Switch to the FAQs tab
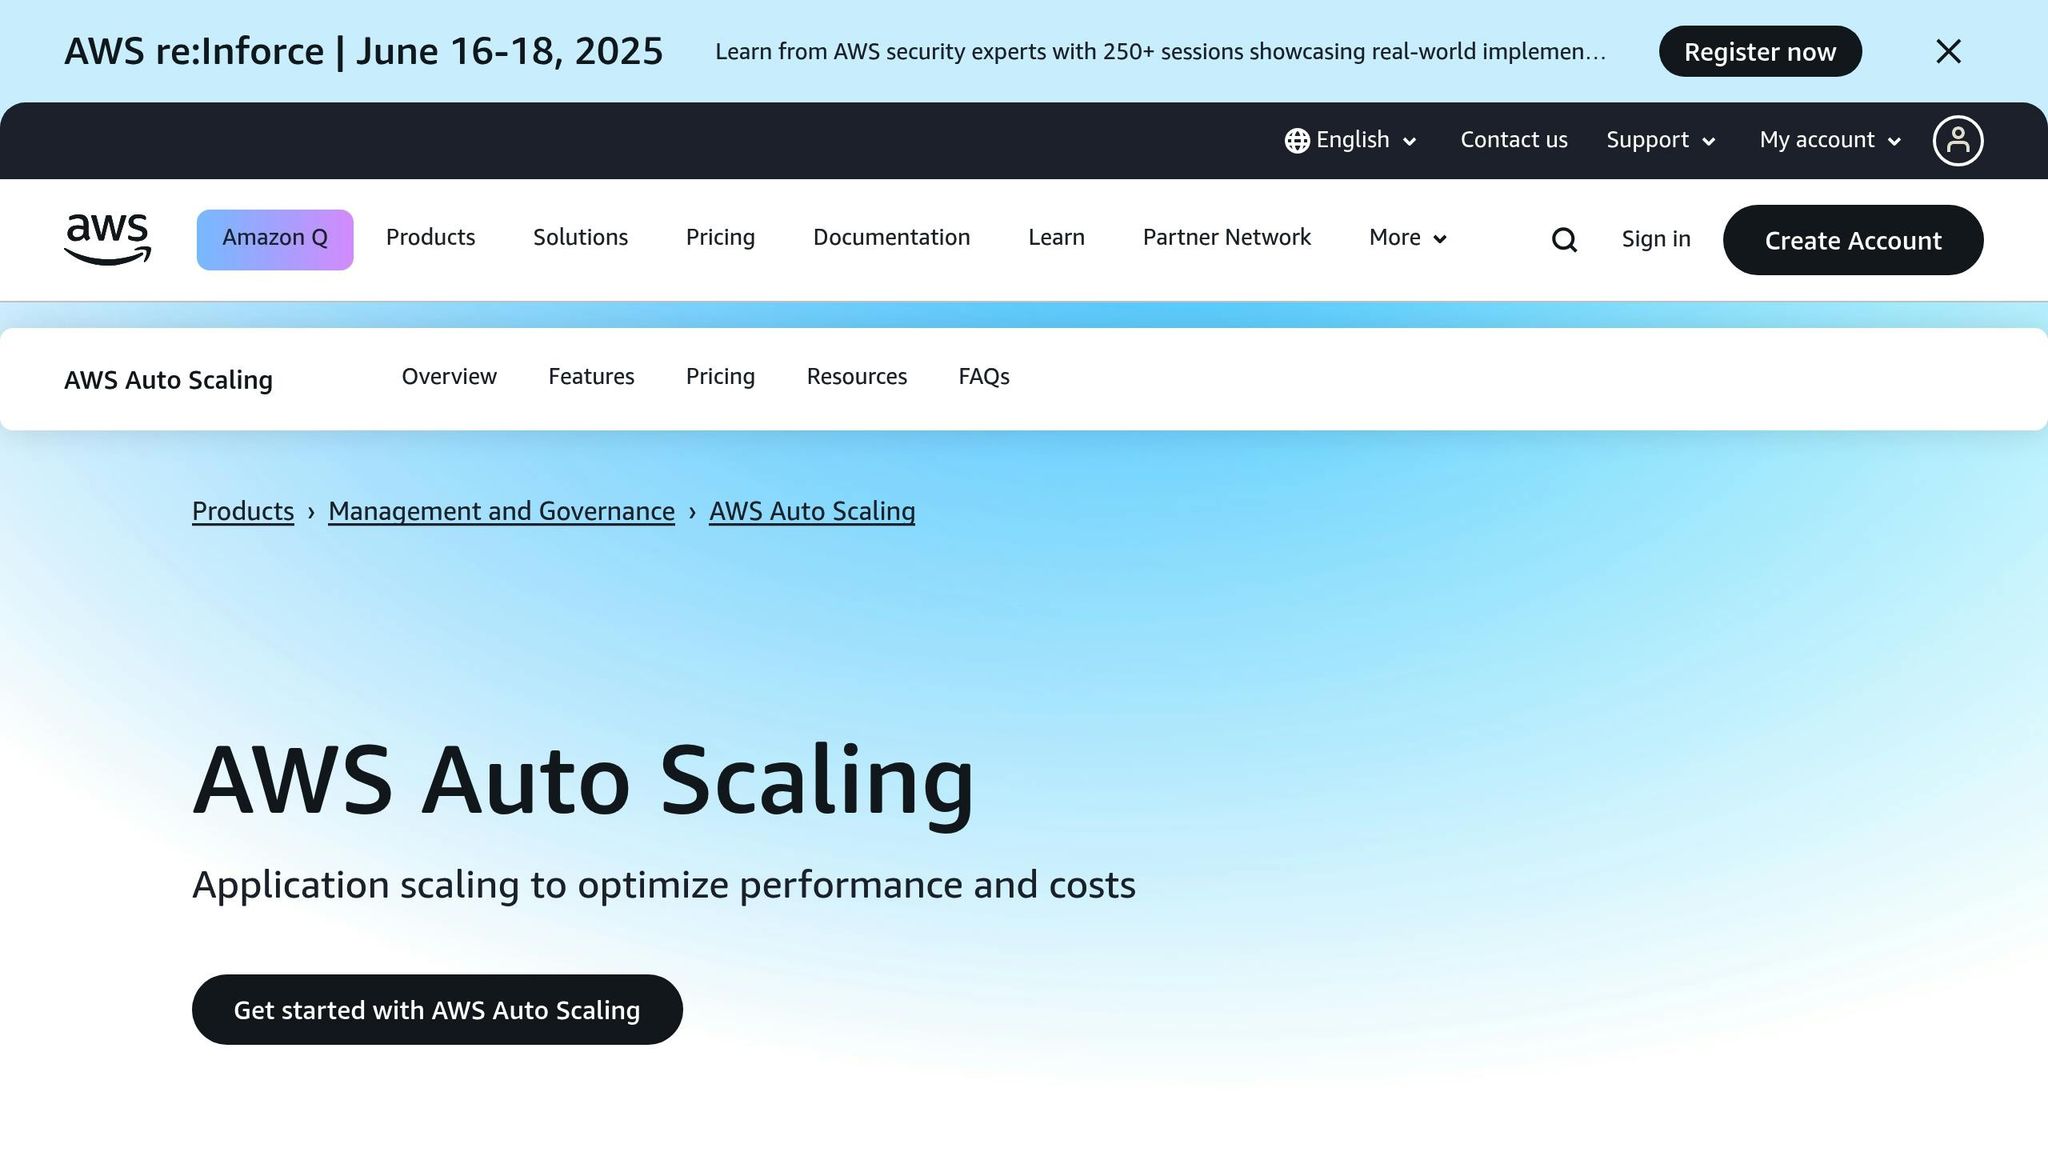 (983, 377)
